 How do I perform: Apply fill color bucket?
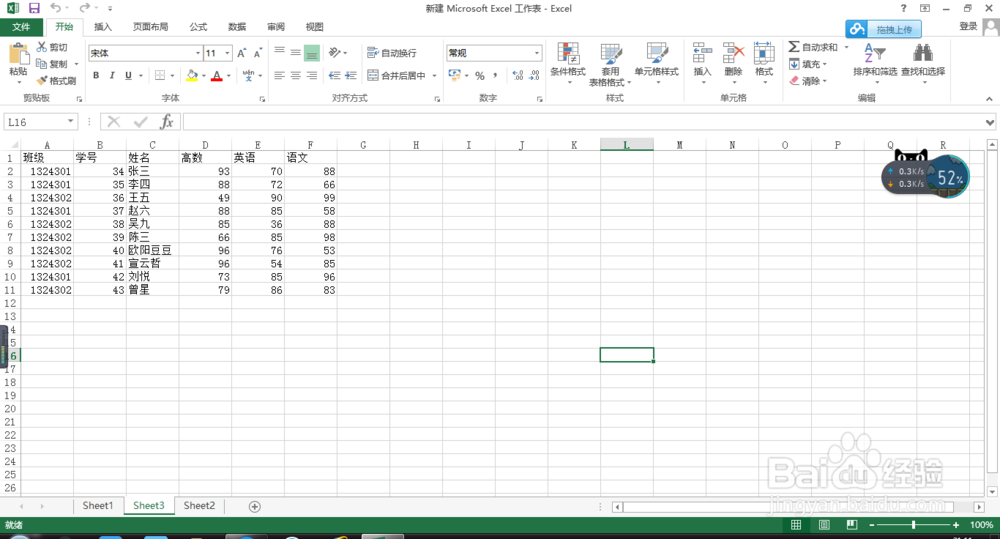coord(192,75)
